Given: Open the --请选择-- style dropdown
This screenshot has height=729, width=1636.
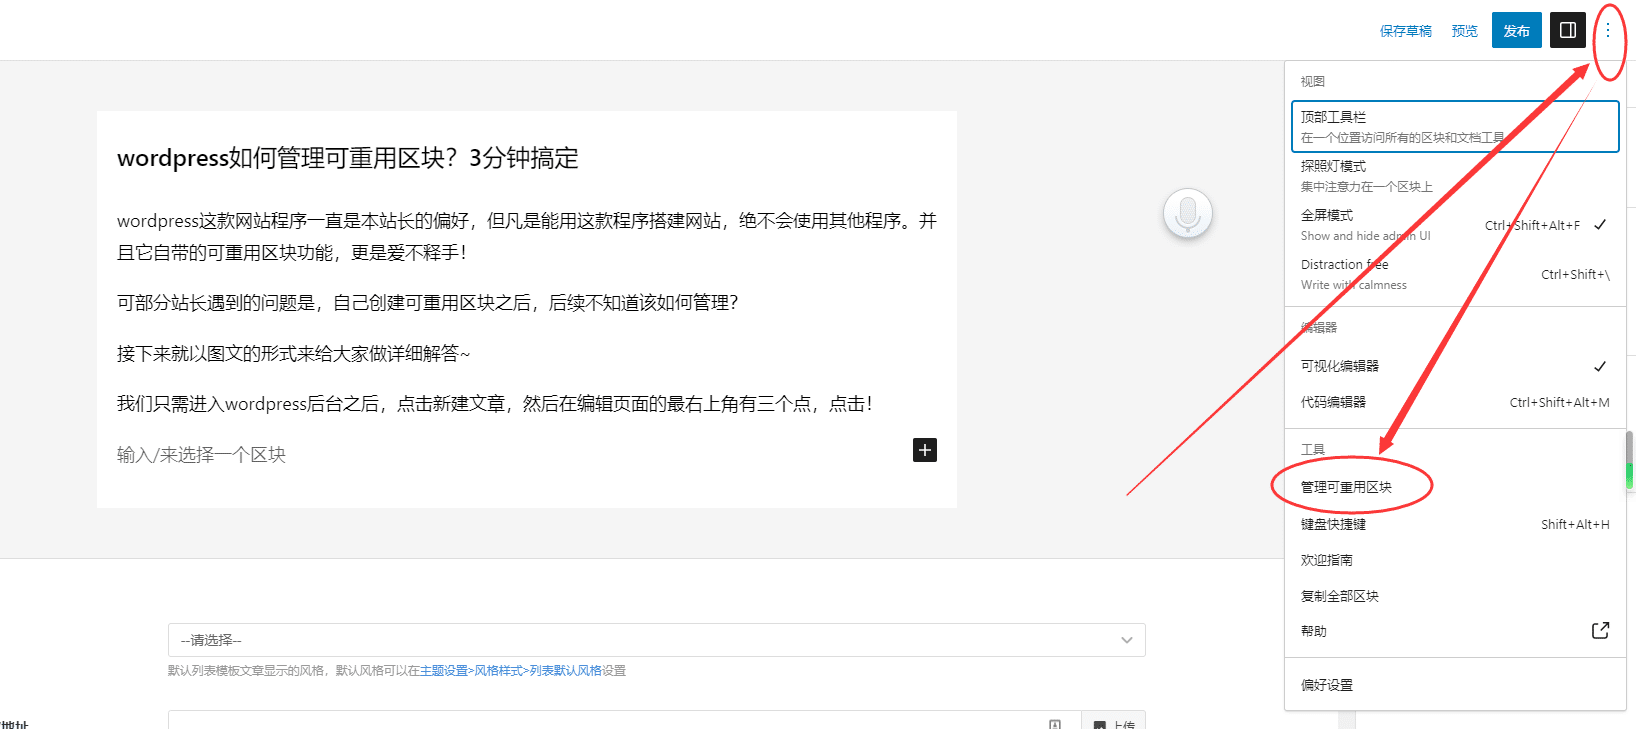Looking at the screenshot, I should coord(656,640).
